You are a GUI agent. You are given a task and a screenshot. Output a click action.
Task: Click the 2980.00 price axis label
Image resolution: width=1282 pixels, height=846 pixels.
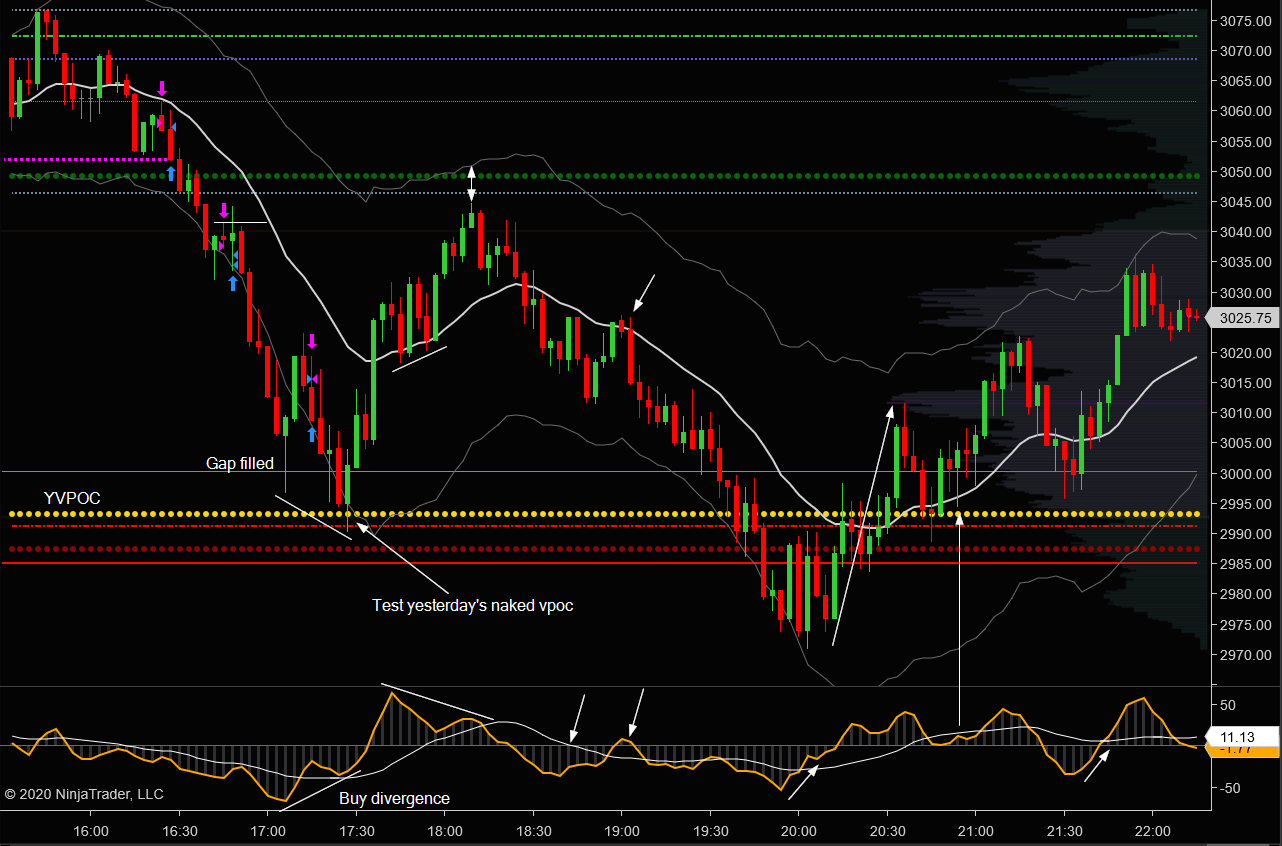(x=1246, y=594)
